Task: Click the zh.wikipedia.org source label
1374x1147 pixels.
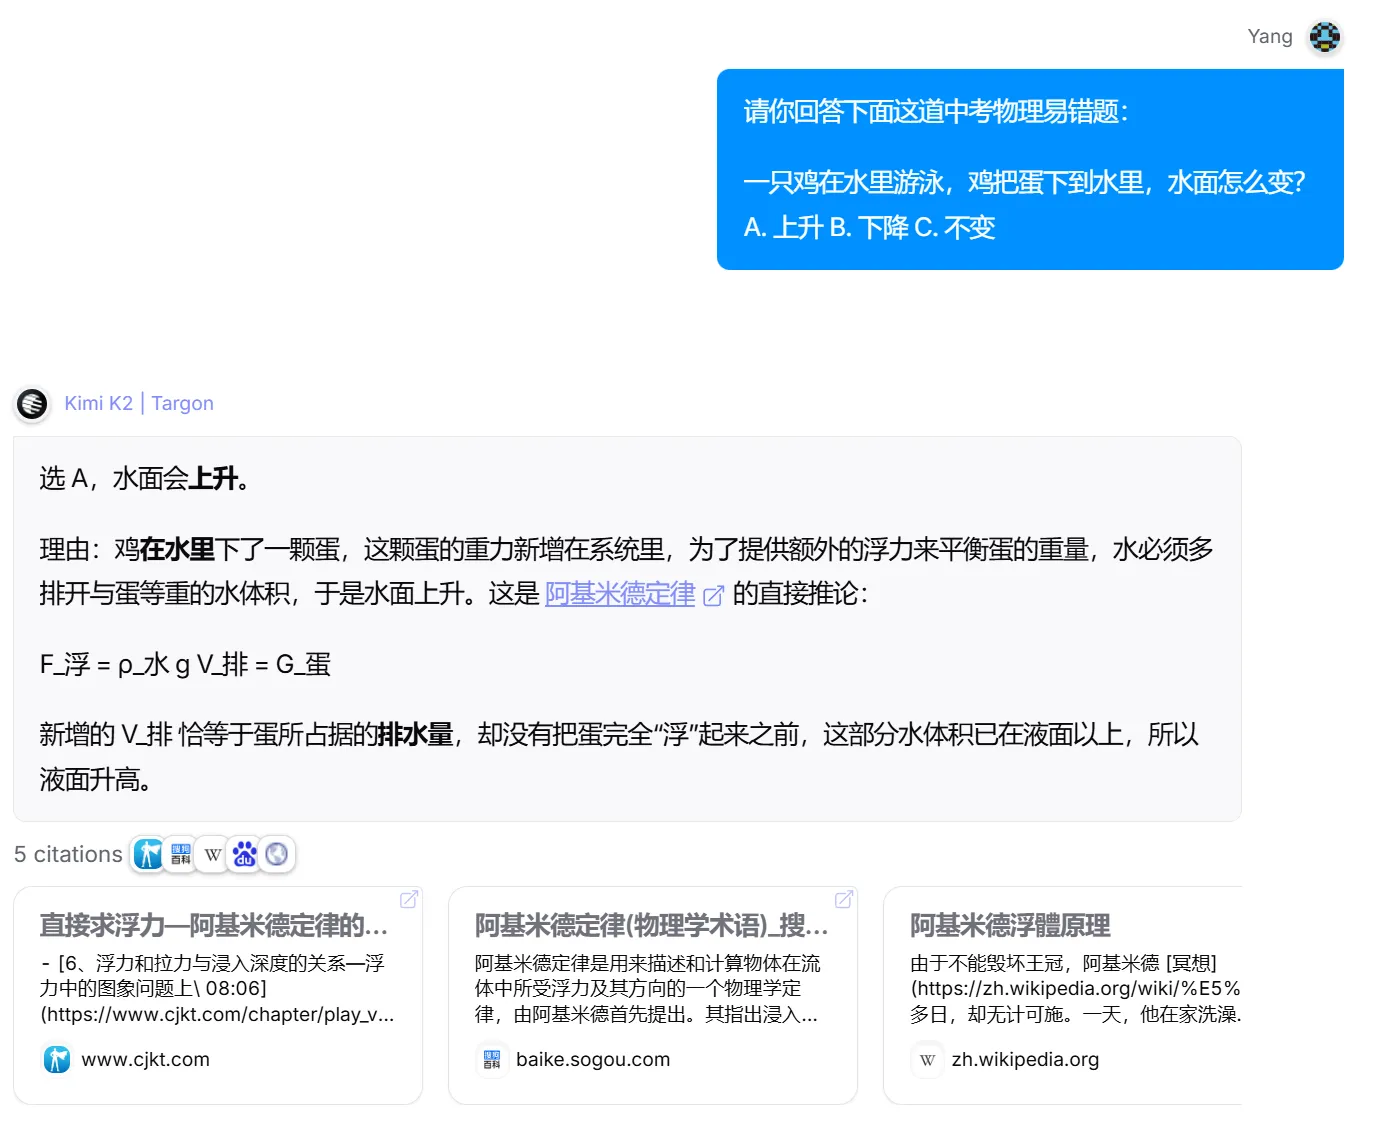Action: point(1025,1059)
